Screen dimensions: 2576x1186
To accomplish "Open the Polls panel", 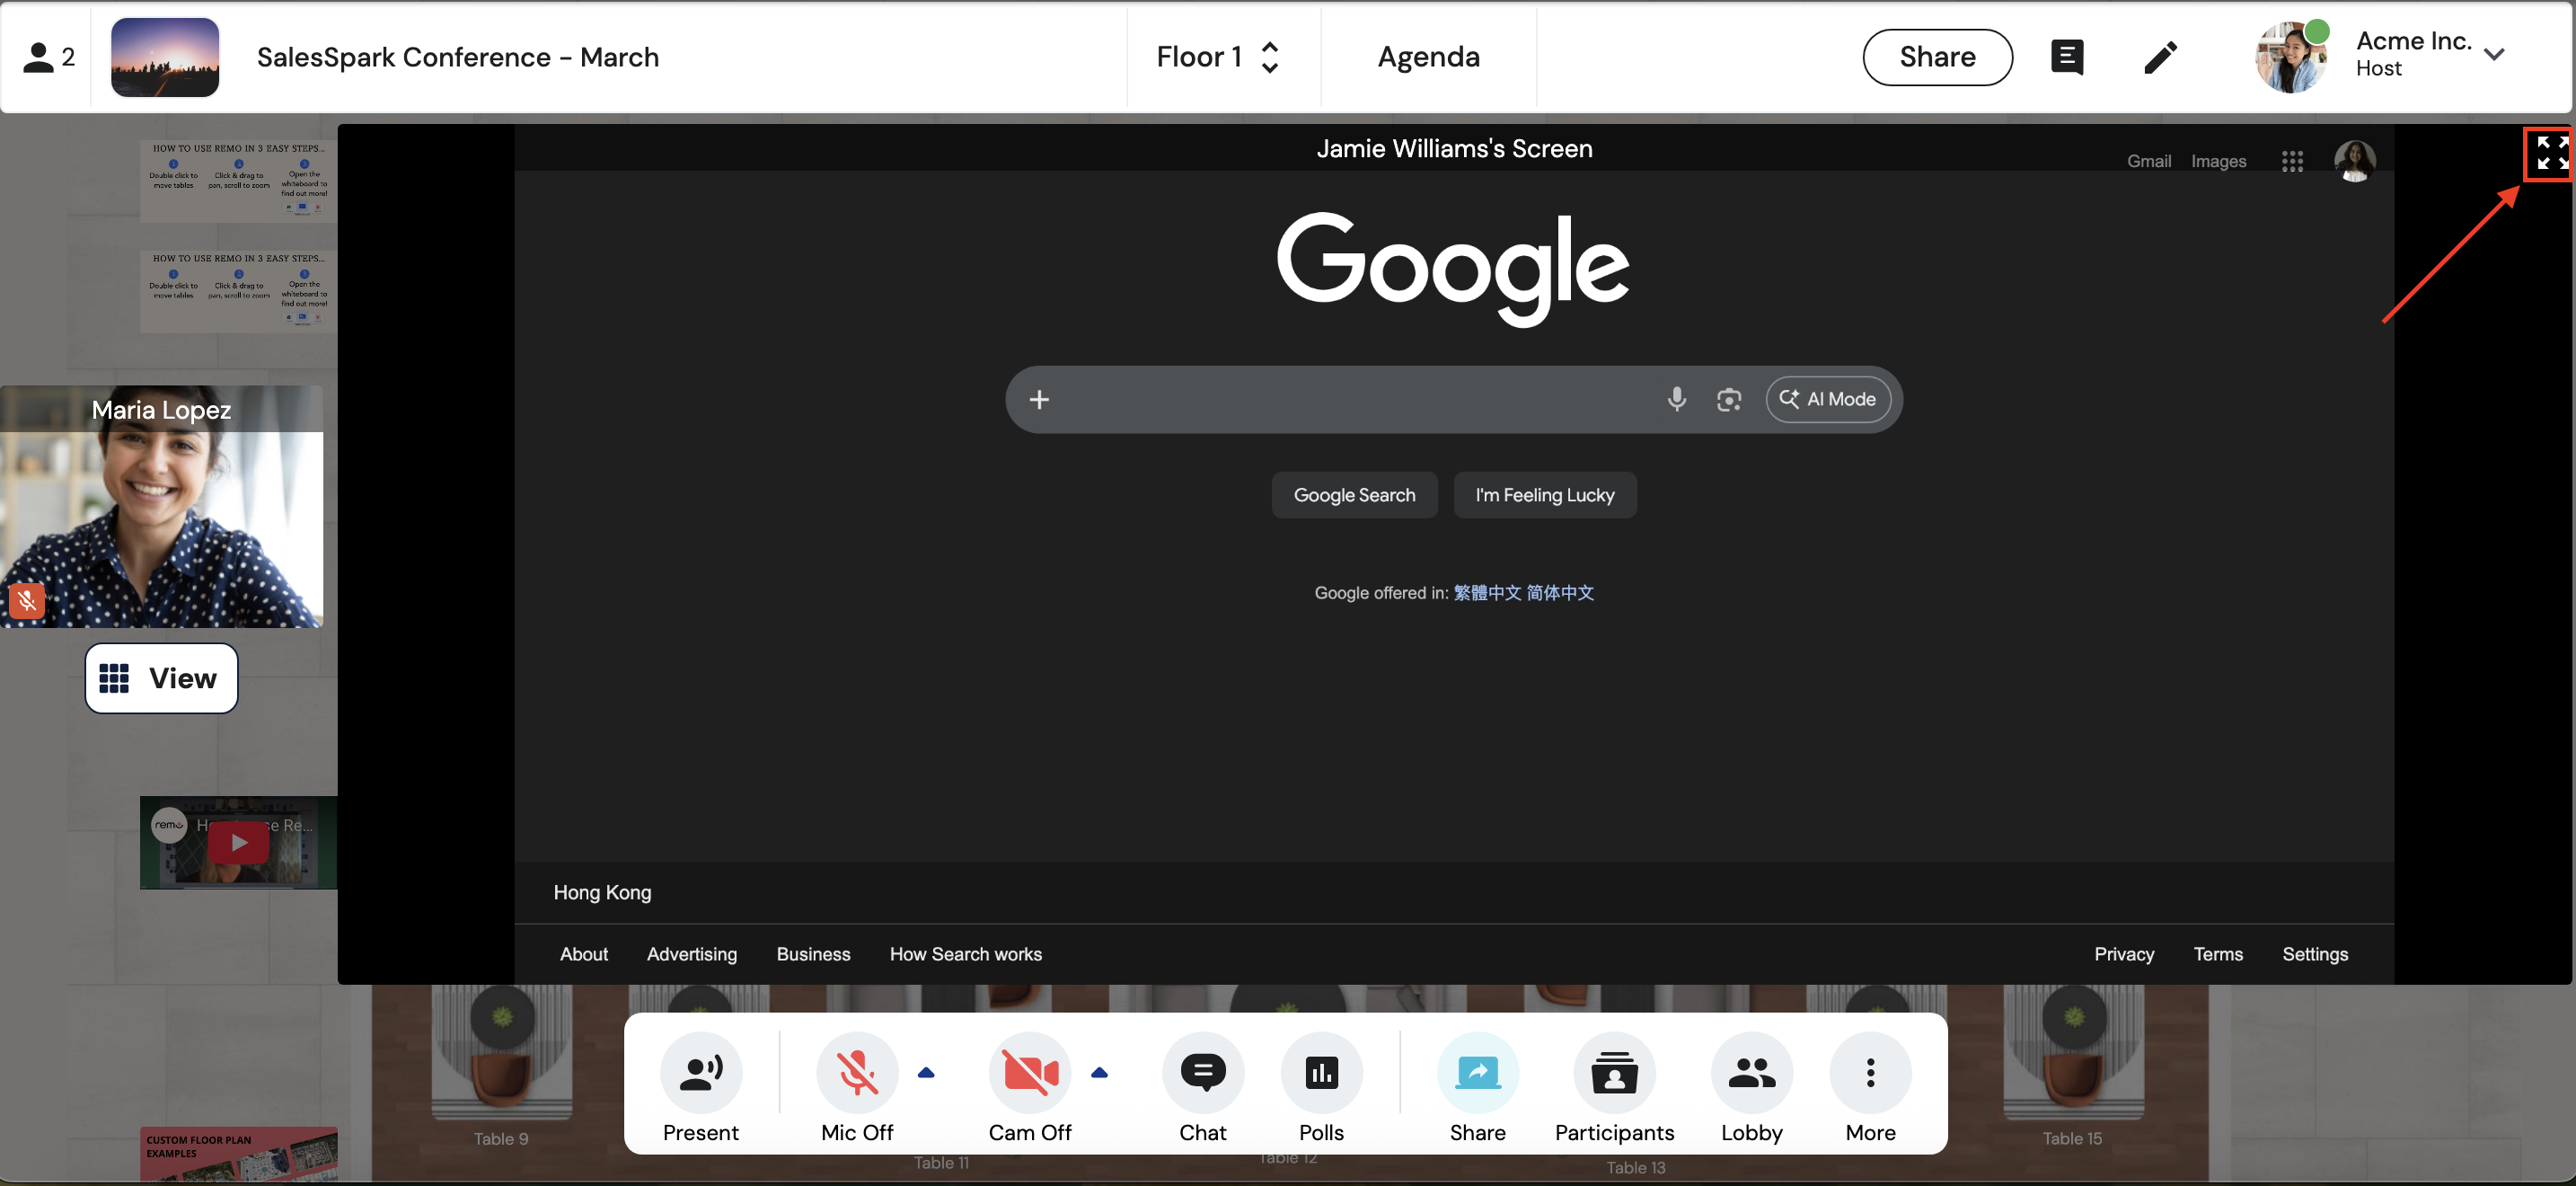I will 1321,1074.
